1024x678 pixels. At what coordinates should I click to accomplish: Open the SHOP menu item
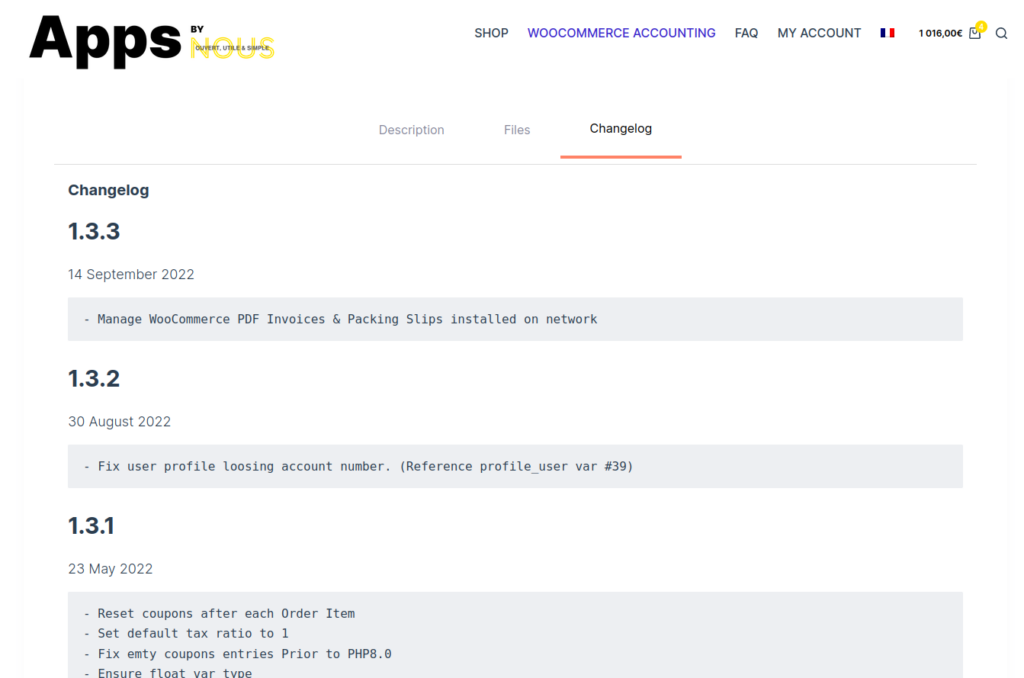(x=491, y=32)
